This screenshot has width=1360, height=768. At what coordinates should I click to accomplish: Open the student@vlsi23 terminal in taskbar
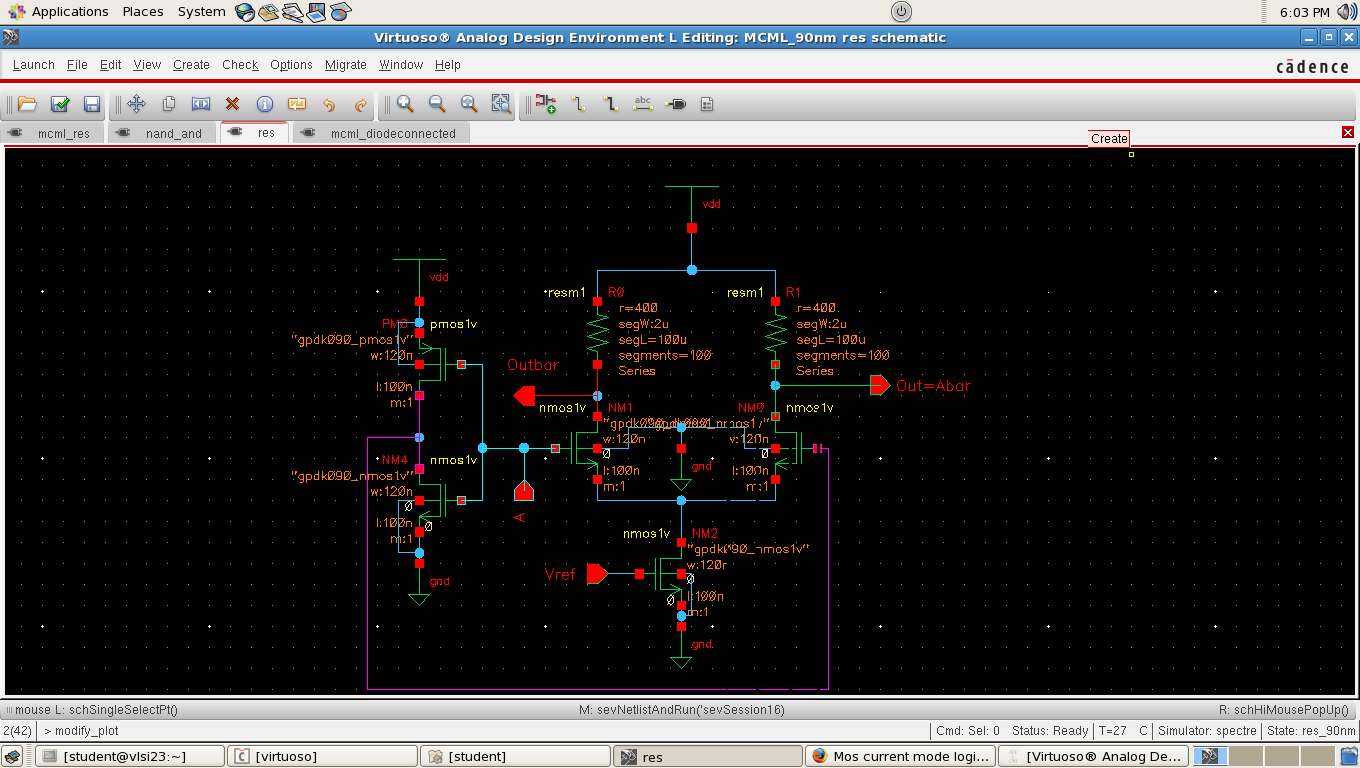(x=124, y=757)
